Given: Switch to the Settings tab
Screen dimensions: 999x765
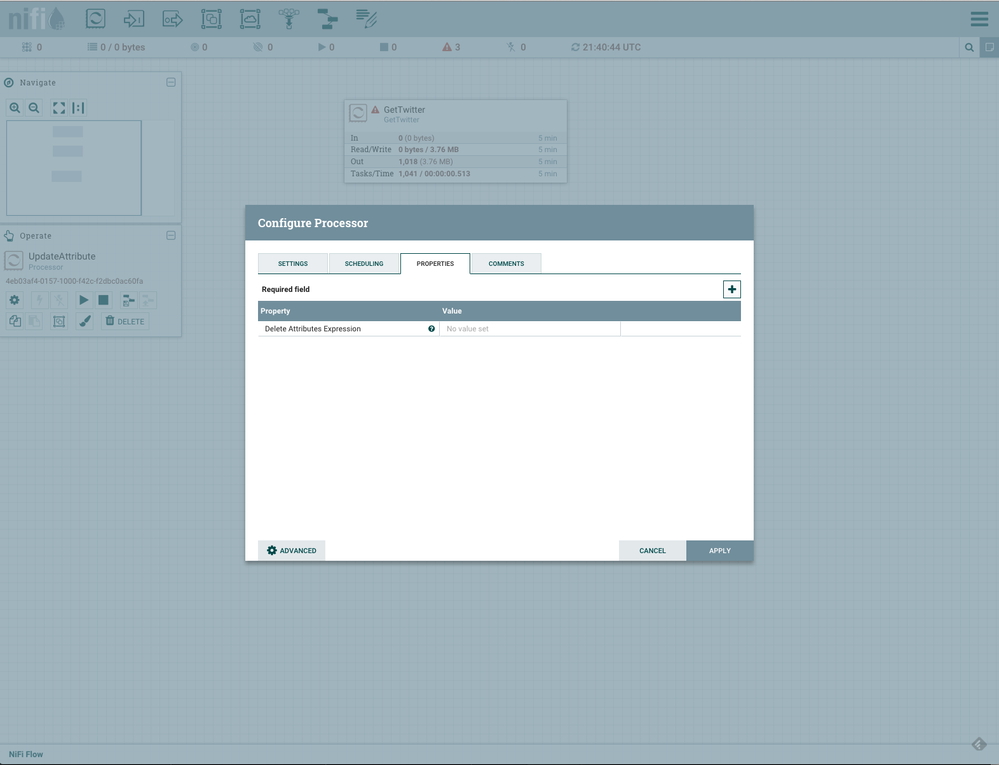Looking at the screenshot, I should [x=292, y=264].
